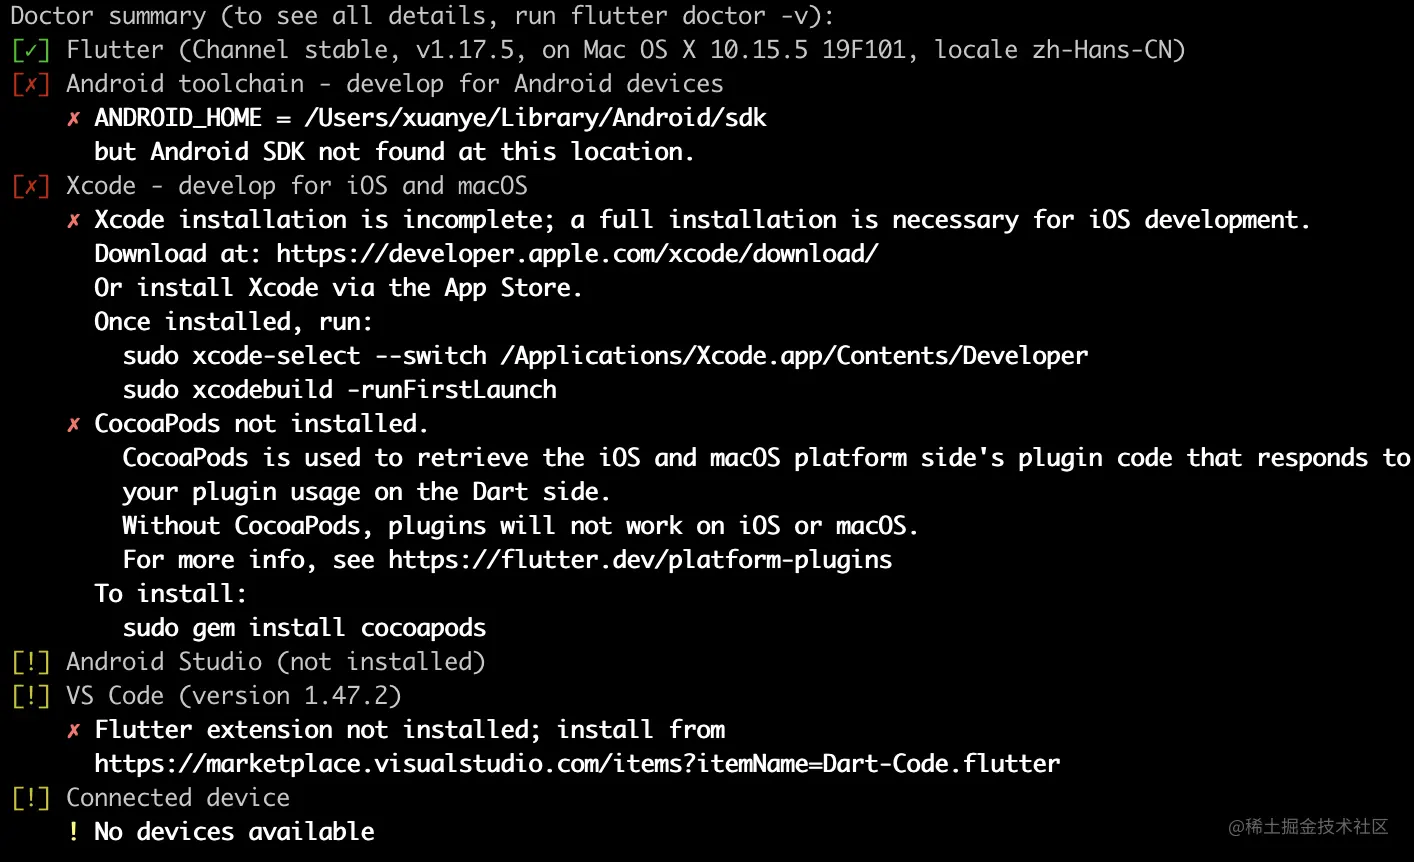This screenshot has height=862, width=1414.
Task: Click the yellow [!] marker before VS Code
Action: pos(31,696)
